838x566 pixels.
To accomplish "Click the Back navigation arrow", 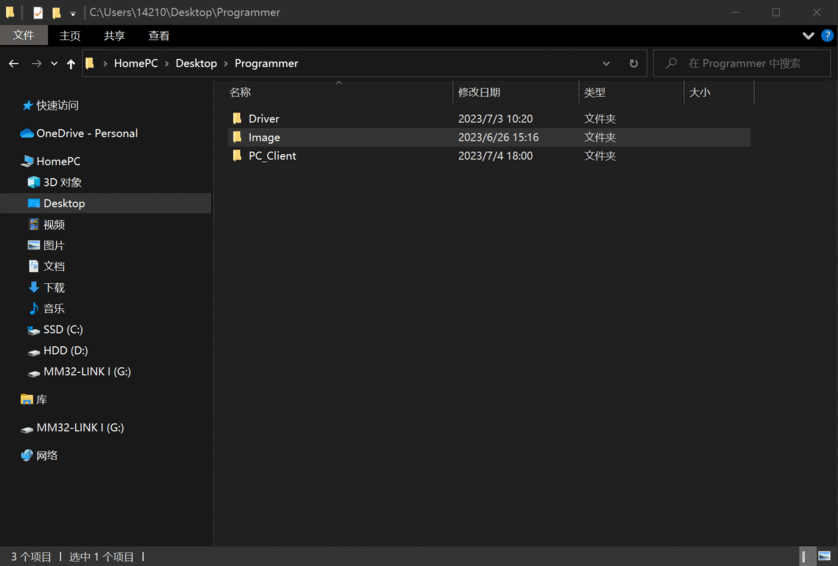I will (x=14, y=63).
